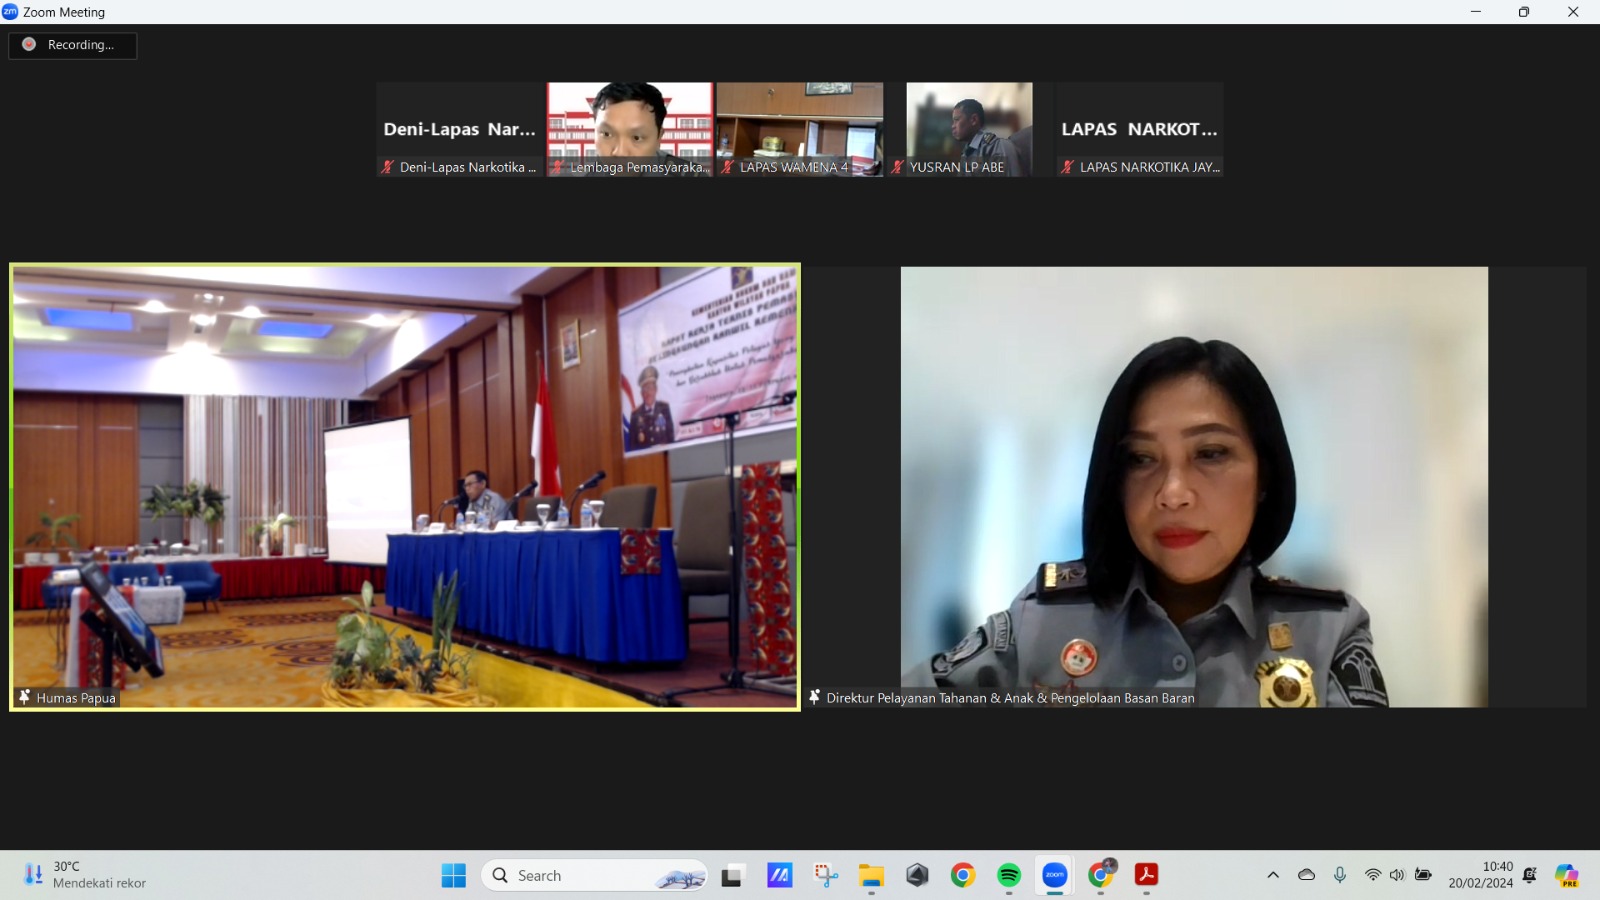
Task: Click the Zoom icon in the taskbar
Action: click(x=1055, y=876)
